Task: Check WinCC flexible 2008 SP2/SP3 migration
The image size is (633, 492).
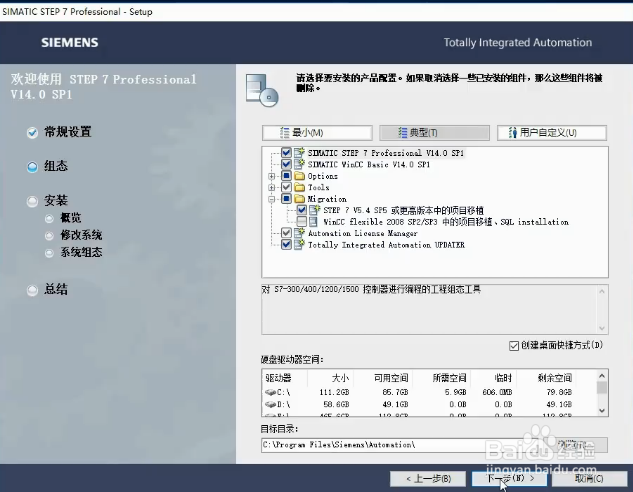Action: [302, 222]
